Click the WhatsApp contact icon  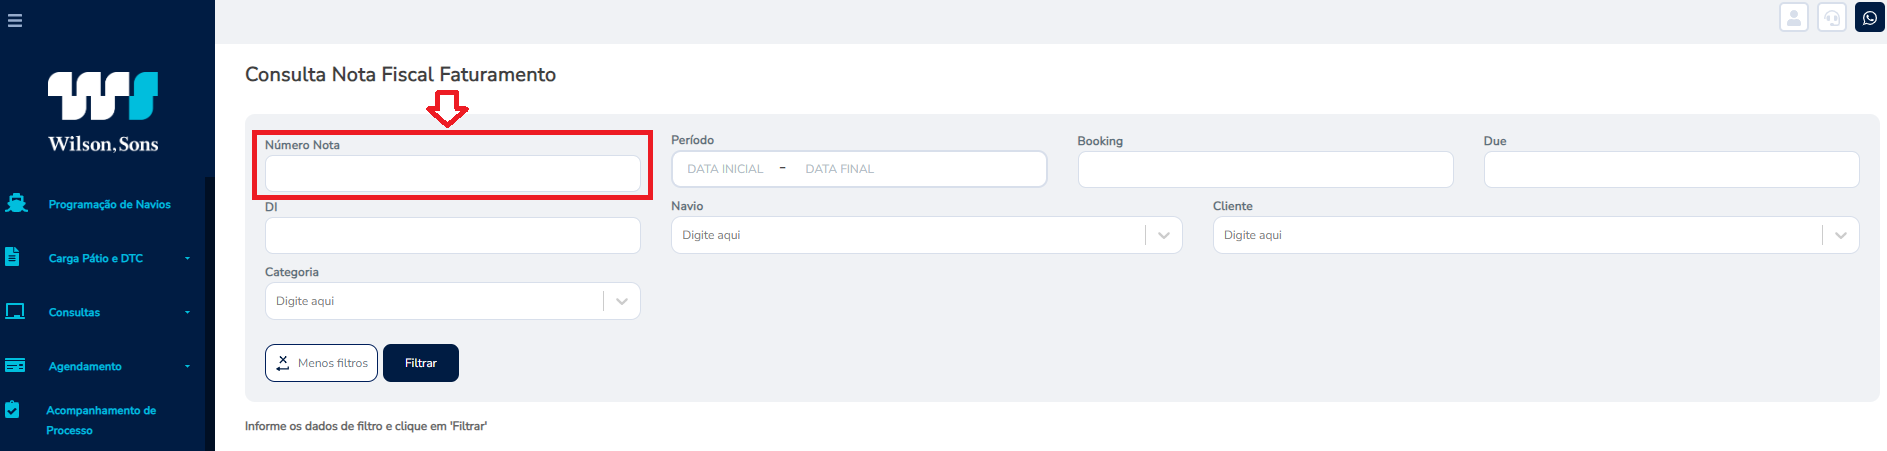tap(1870, 18)
